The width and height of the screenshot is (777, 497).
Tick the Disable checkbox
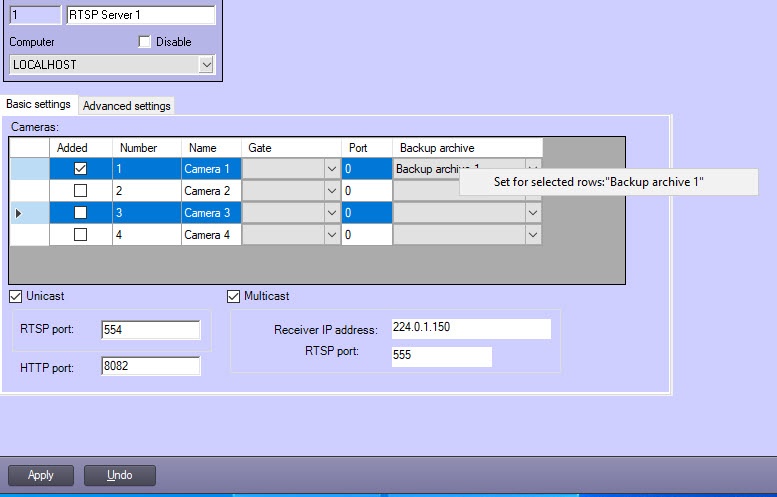pos(145,42)
